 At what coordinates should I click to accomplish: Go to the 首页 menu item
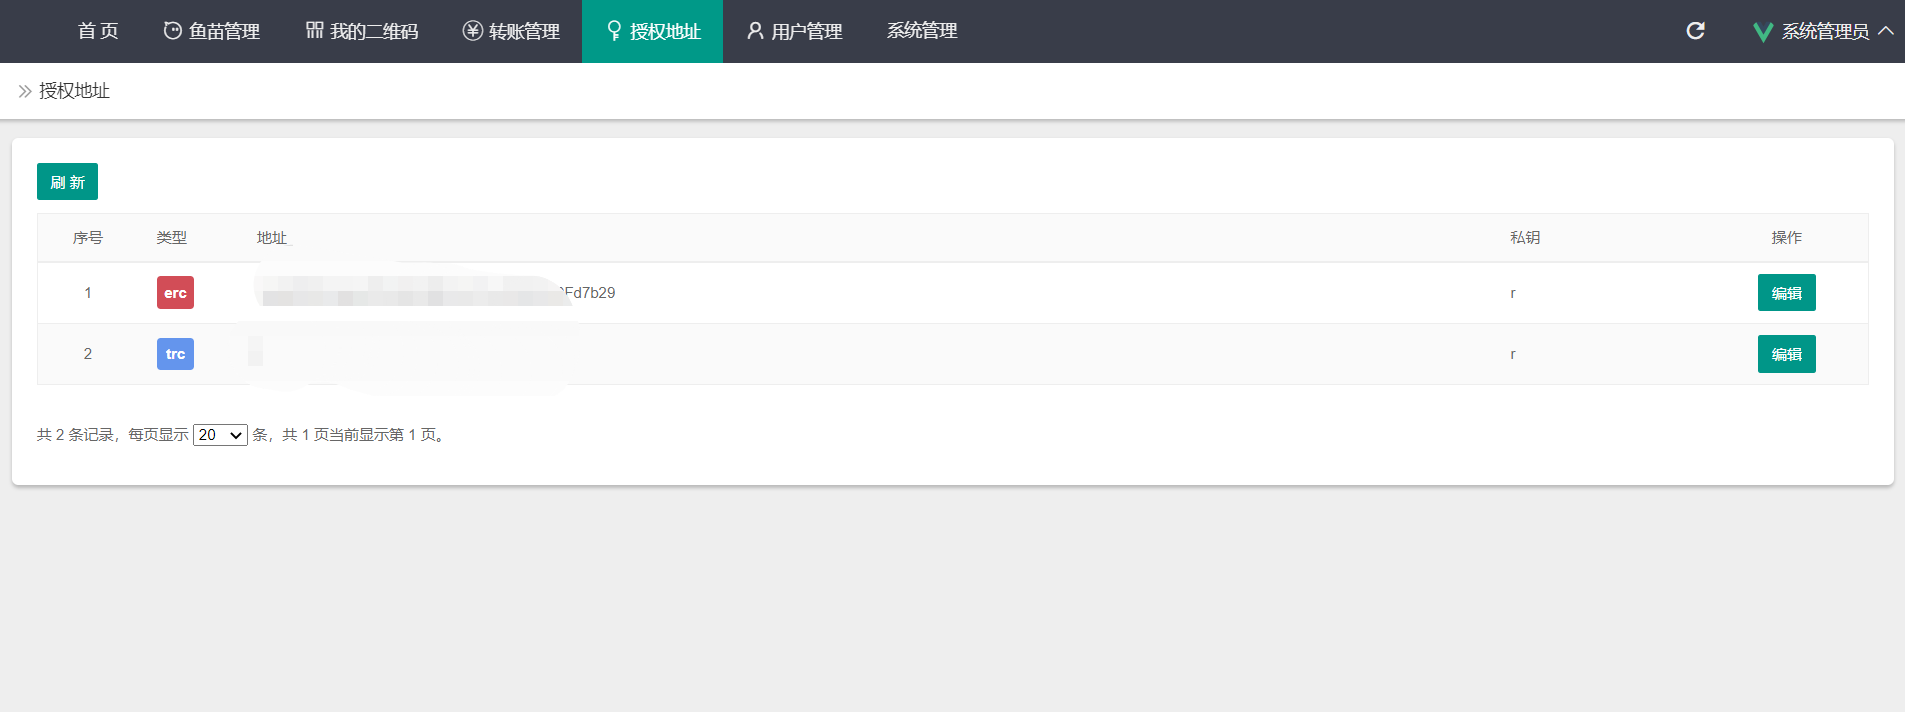pyautogui.click(x=98, y=31)
